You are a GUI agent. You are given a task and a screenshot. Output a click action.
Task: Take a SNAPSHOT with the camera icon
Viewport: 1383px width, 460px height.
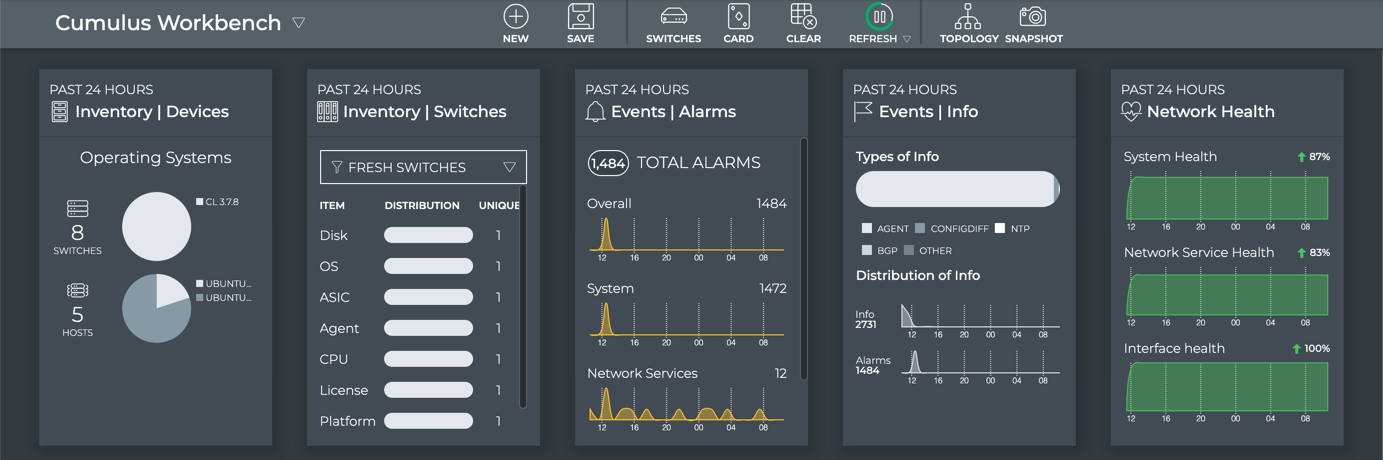tap(1033, 17)
